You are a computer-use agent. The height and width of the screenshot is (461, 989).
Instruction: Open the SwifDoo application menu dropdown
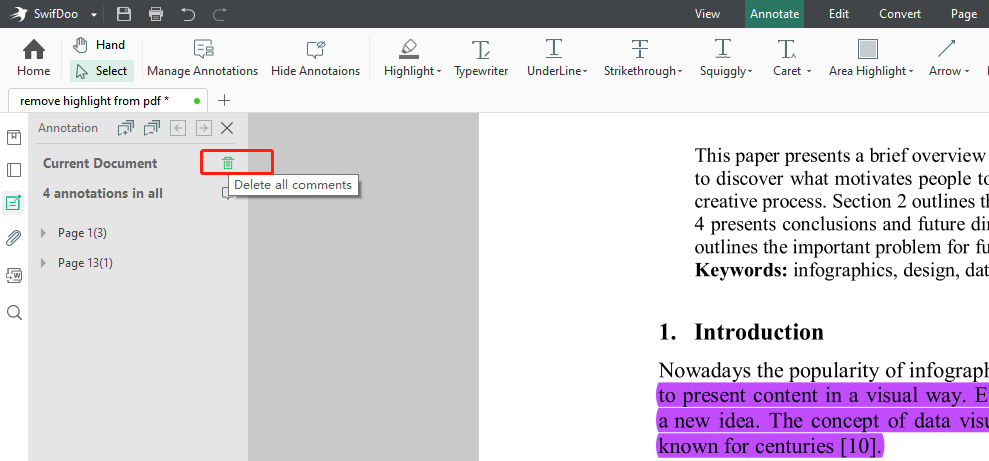point(94,15)
